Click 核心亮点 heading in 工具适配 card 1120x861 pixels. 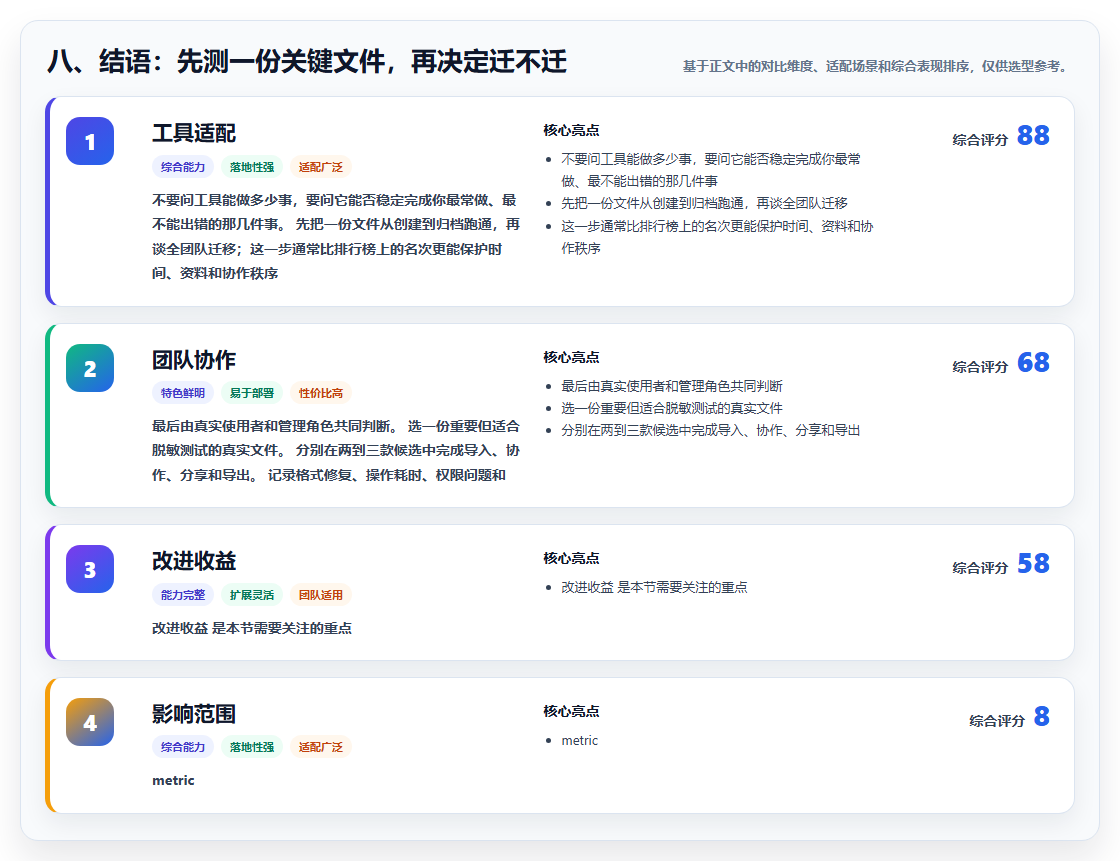(571, 130)
